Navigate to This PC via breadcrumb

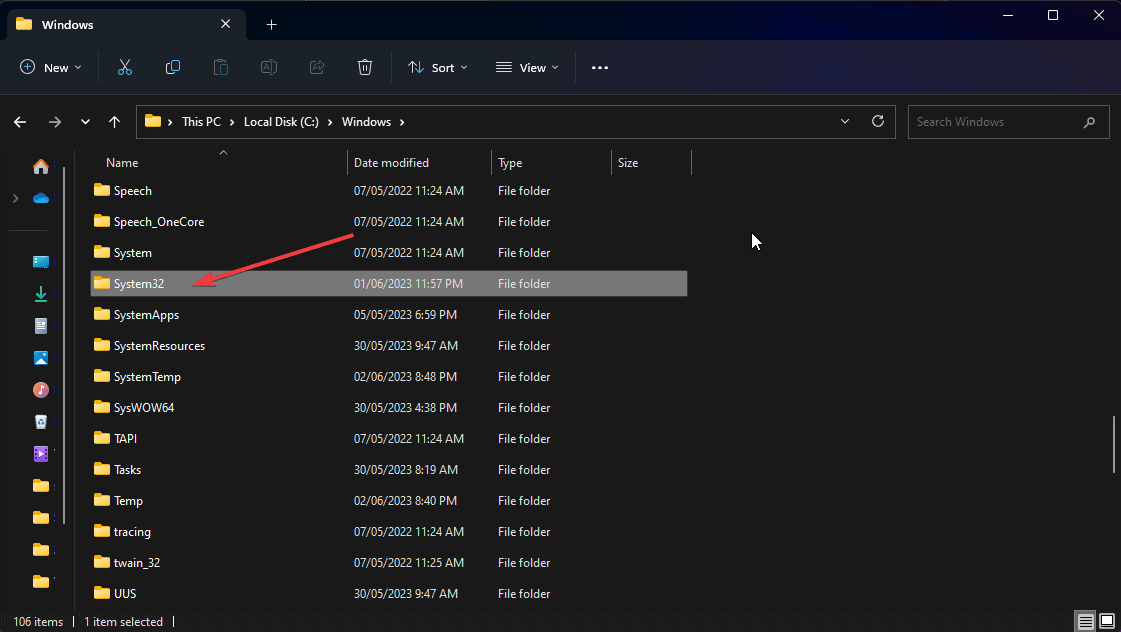pyautogui.click(x=202, y=121)
